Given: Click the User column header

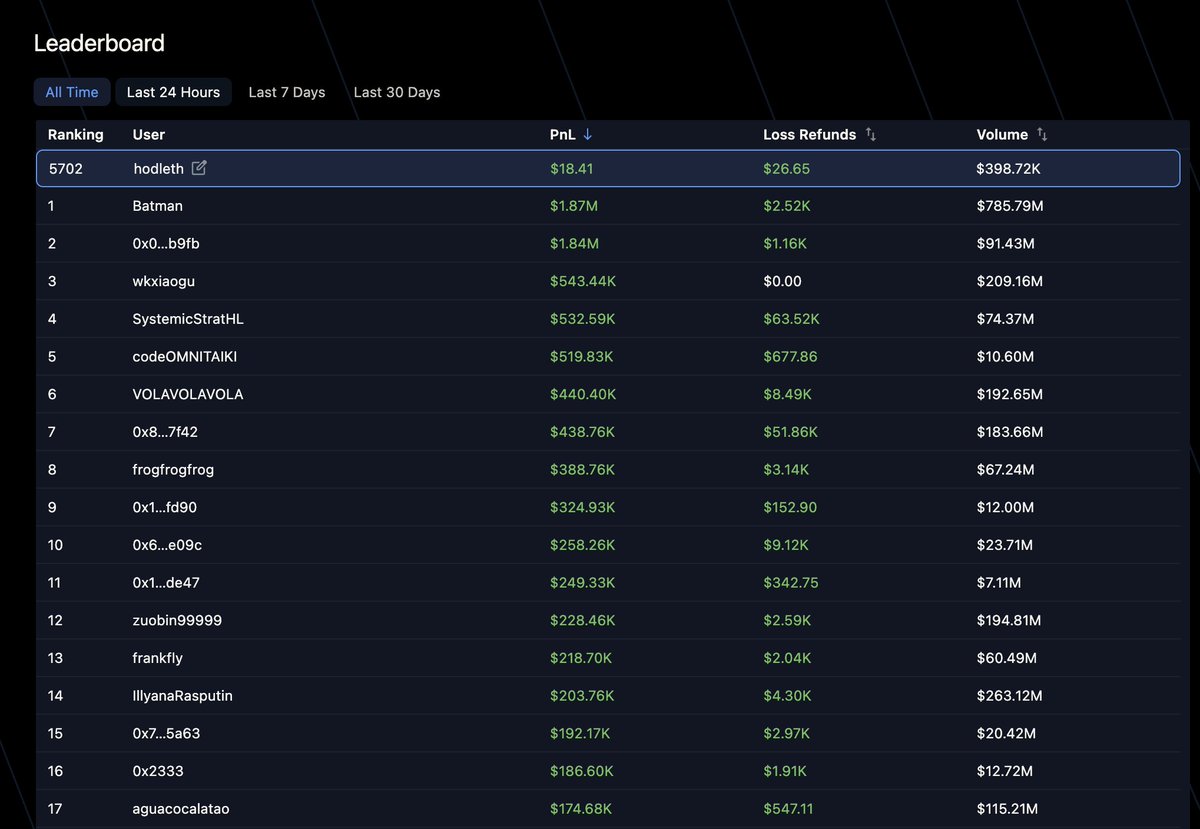Looking at the screenshot, I should (x=149, y=135).
